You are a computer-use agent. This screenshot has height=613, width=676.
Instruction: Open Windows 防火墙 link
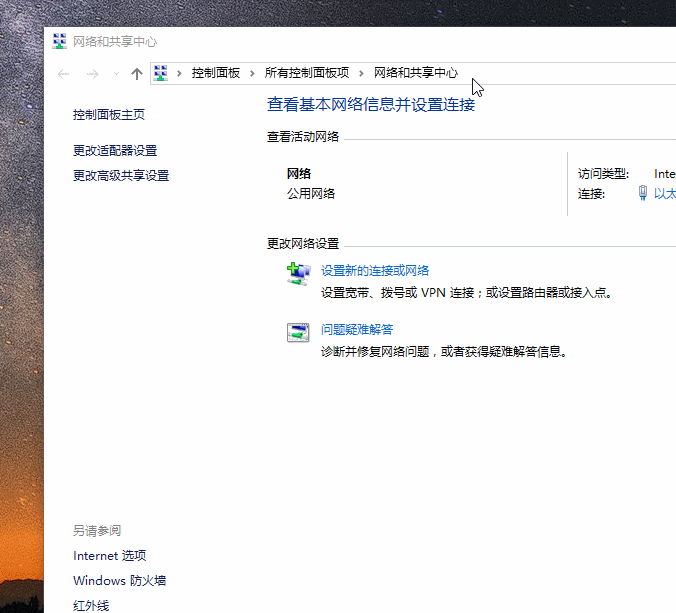pos(119,581)
